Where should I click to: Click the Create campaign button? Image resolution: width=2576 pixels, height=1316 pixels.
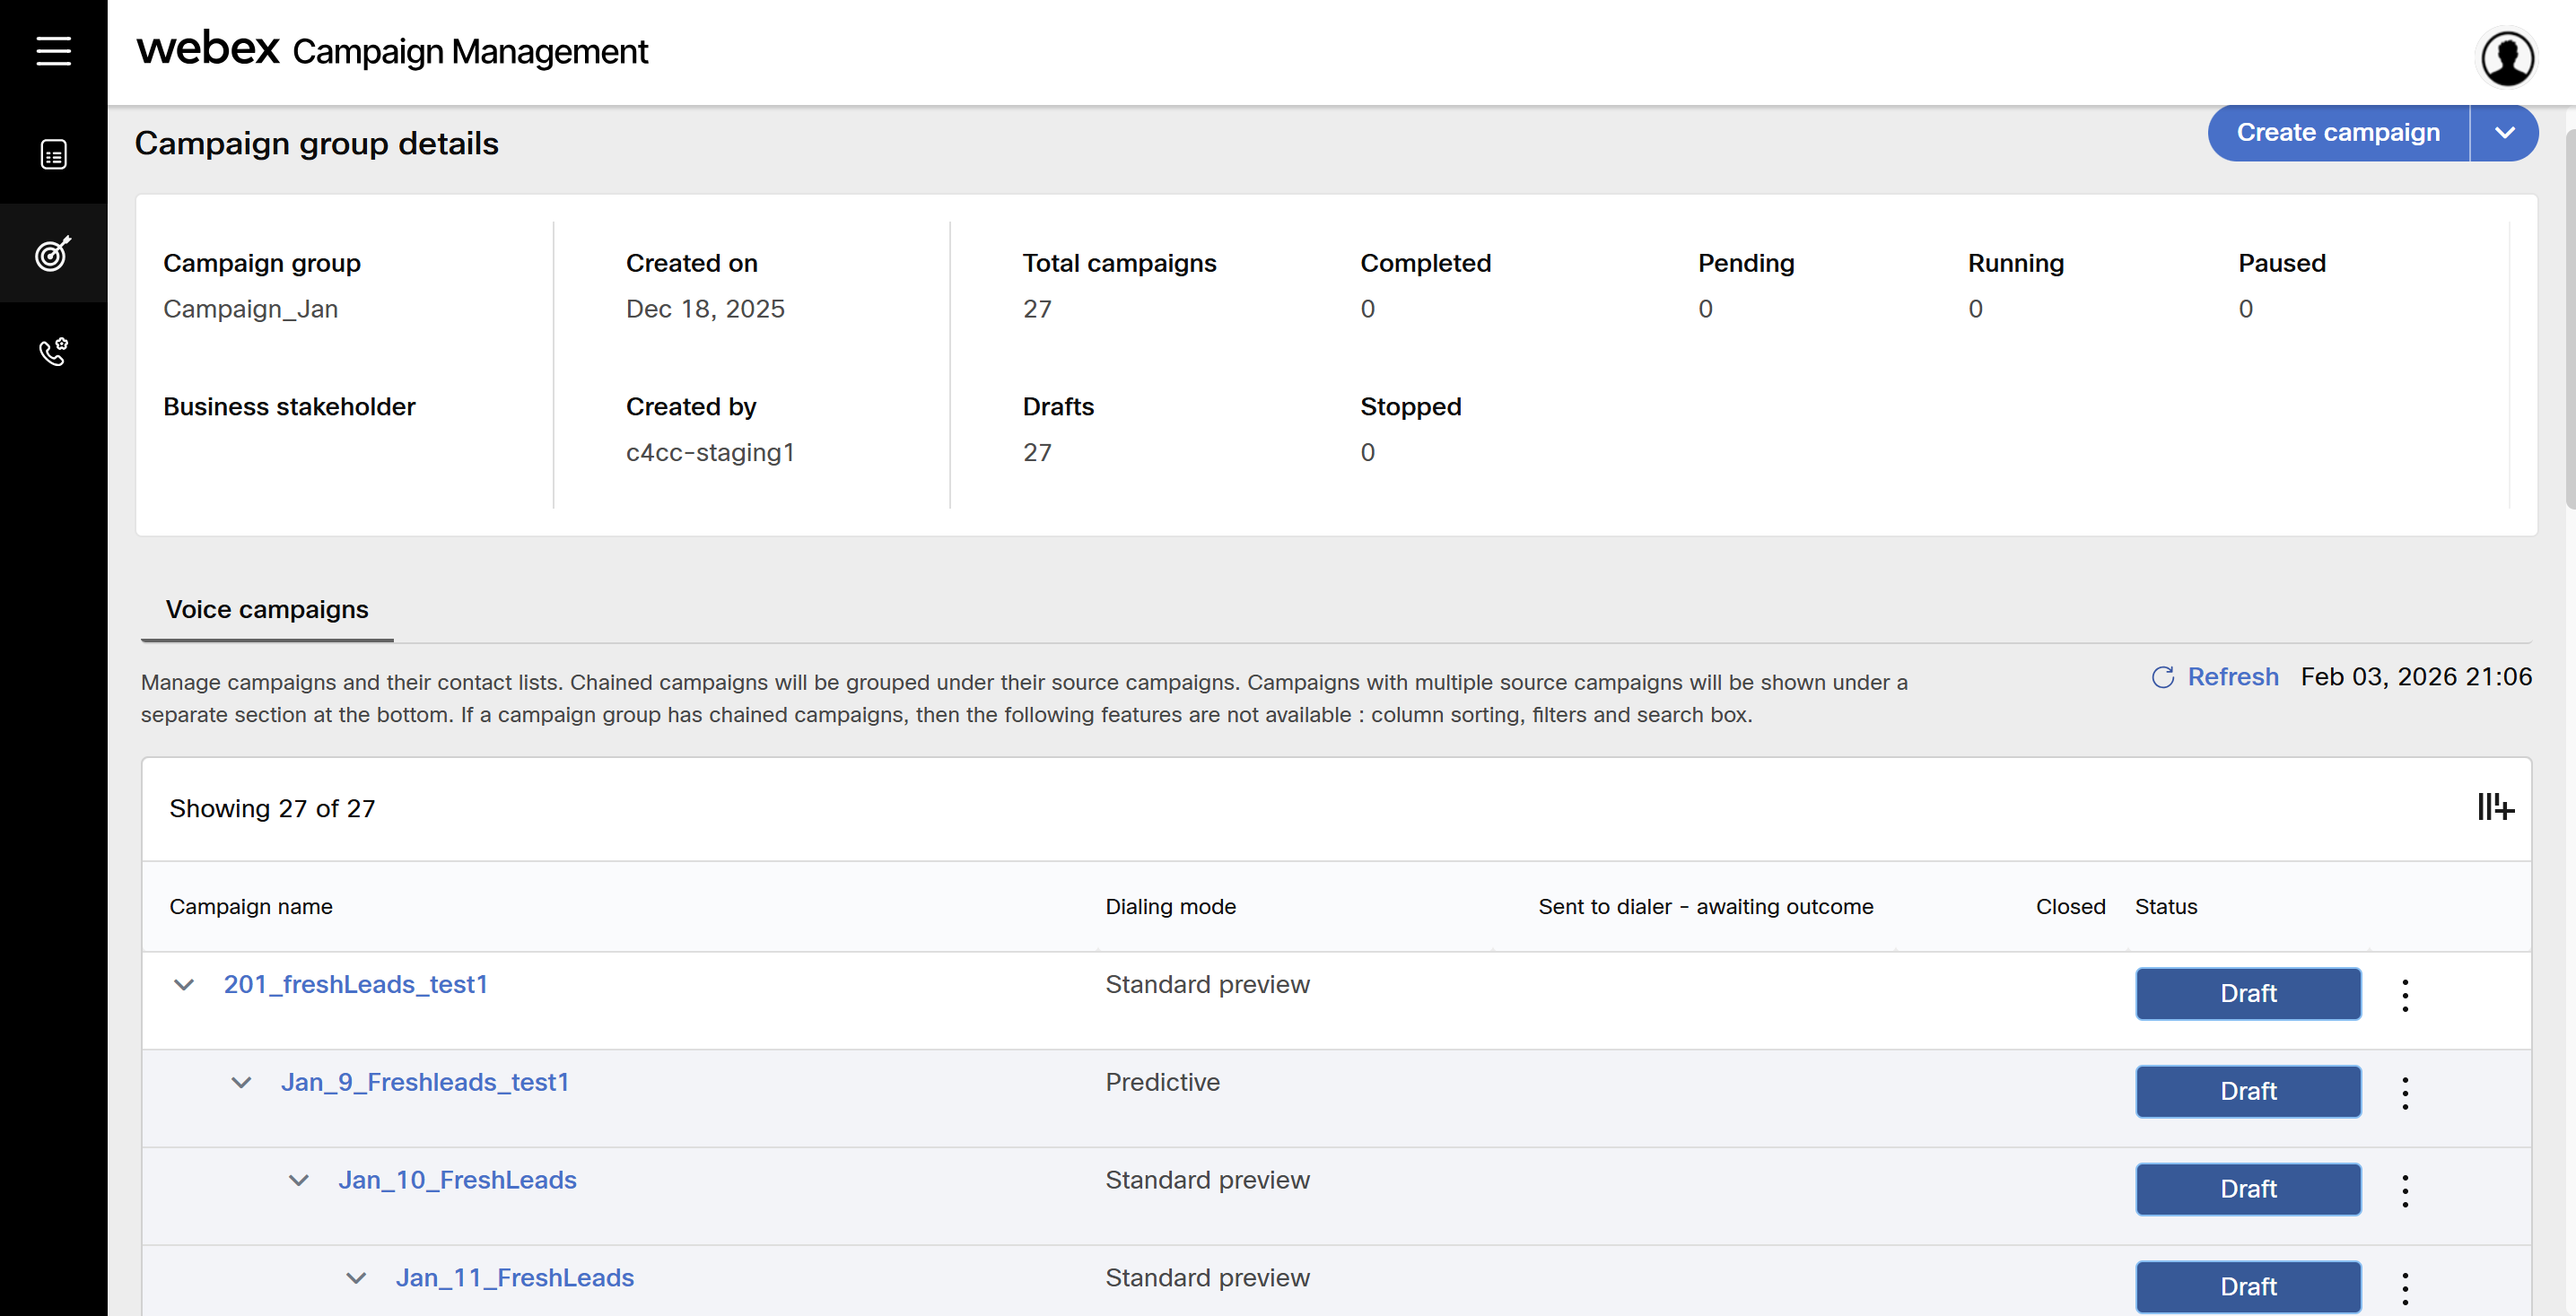point(2337,133)
